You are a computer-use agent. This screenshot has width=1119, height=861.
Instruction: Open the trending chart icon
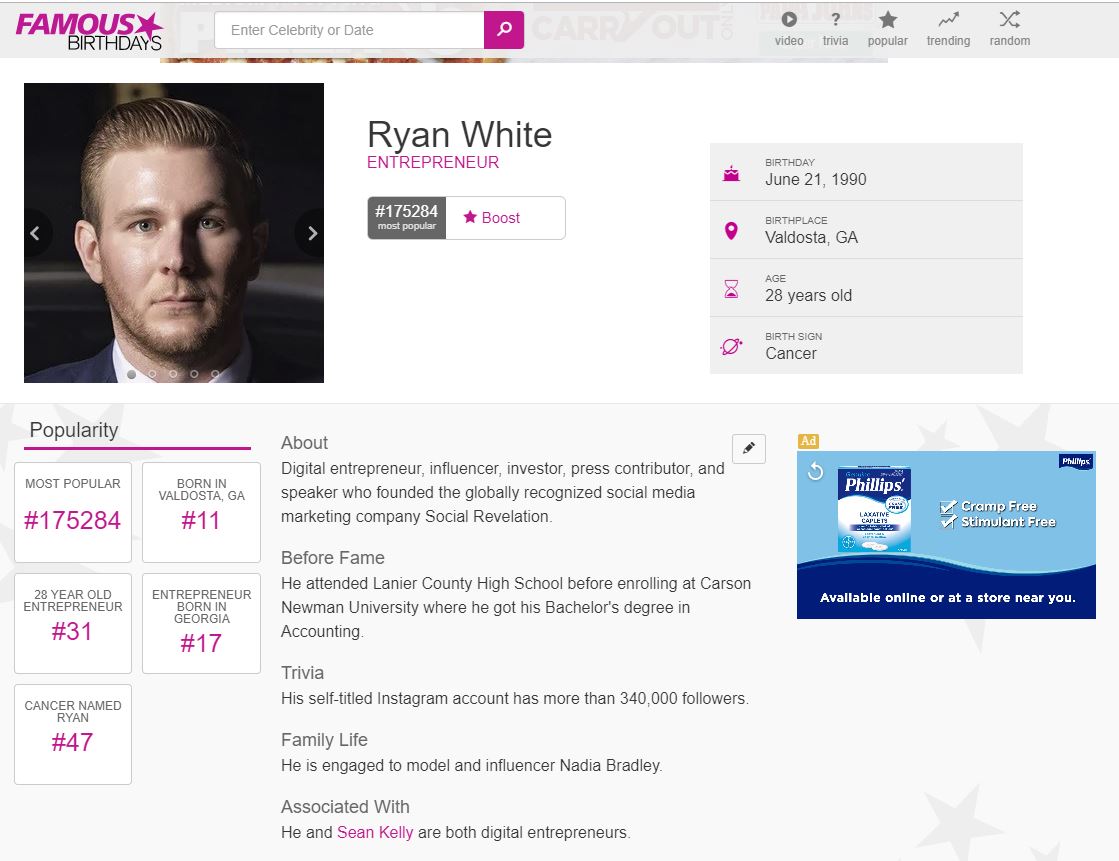(948, 19)
